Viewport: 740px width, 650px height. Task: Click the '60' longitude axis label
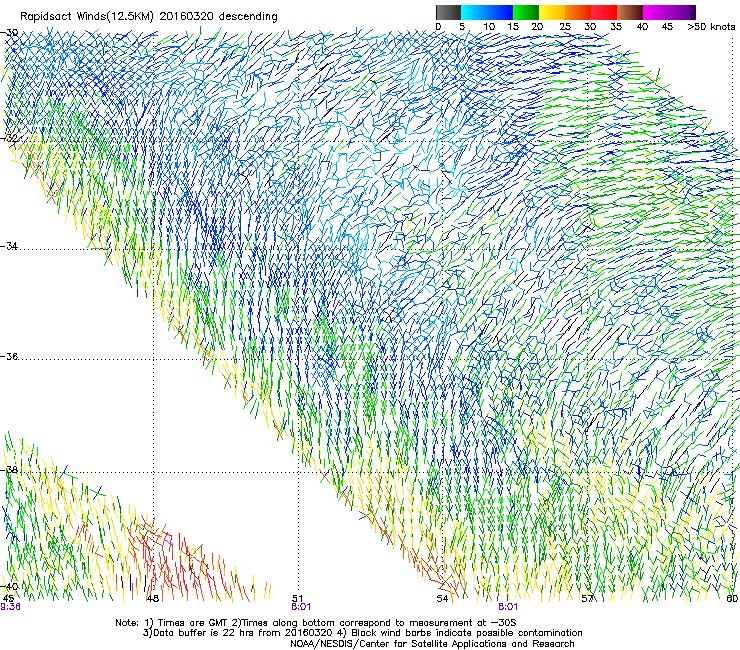pos(732,599)
